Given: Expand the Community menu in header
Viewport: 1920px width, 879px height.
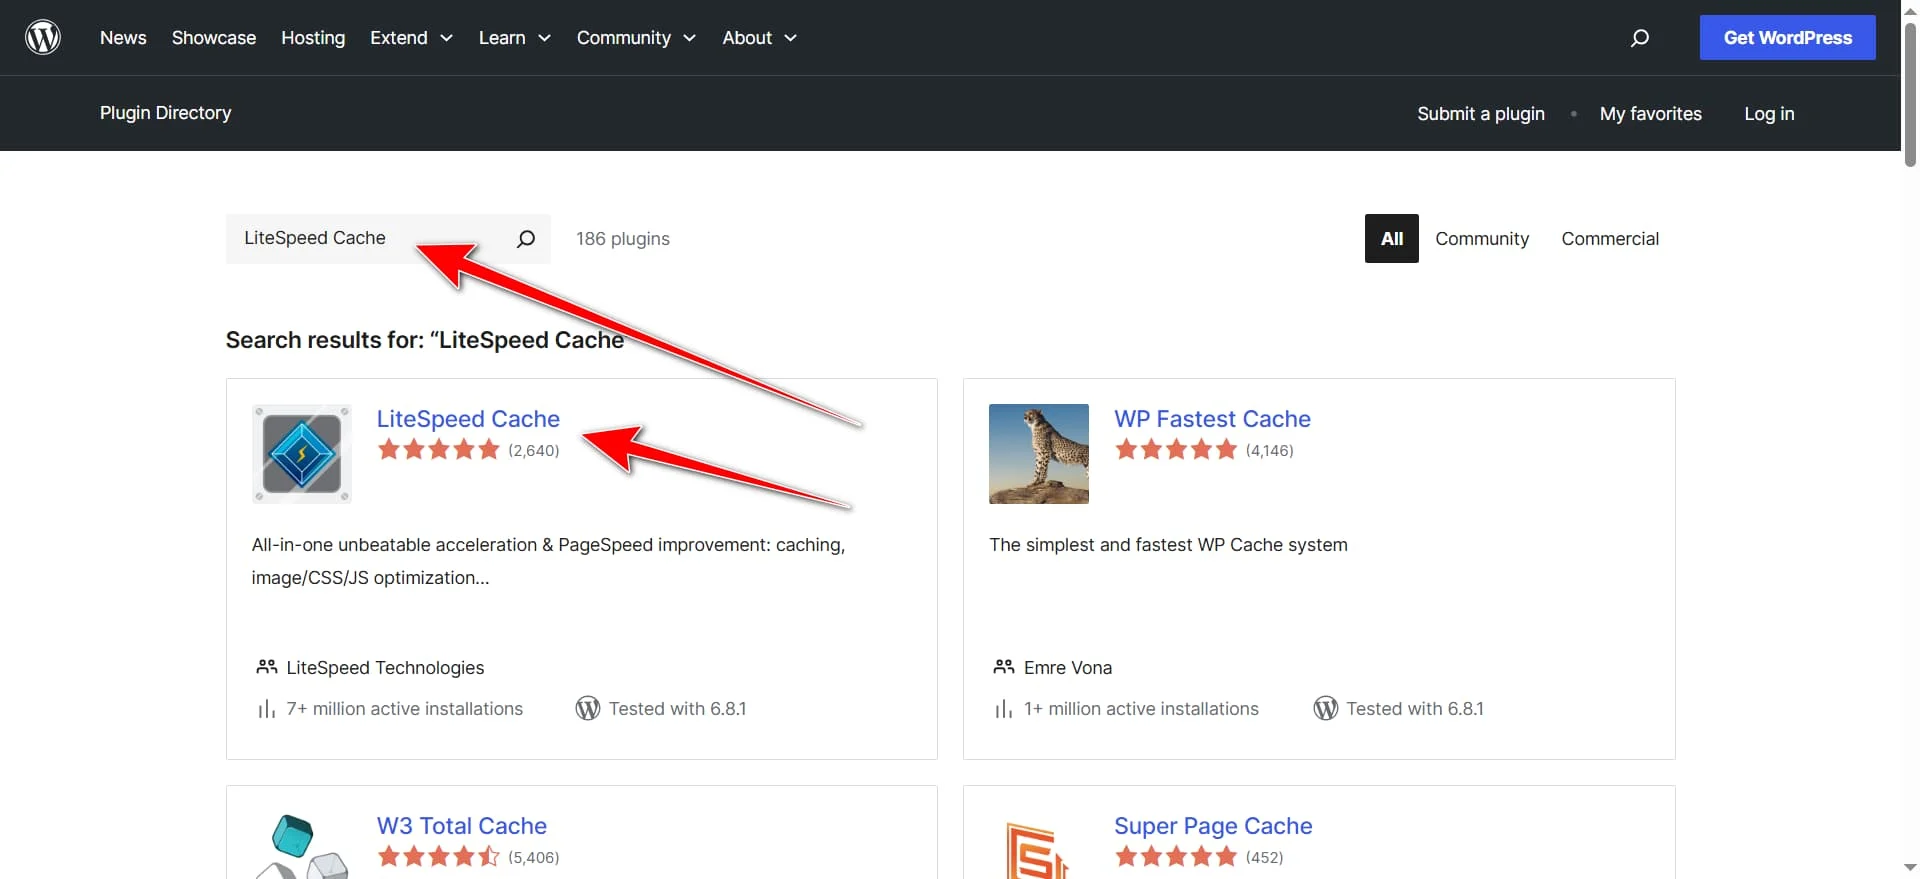Looking at the screenshot, I should click(x=636, y=38).
